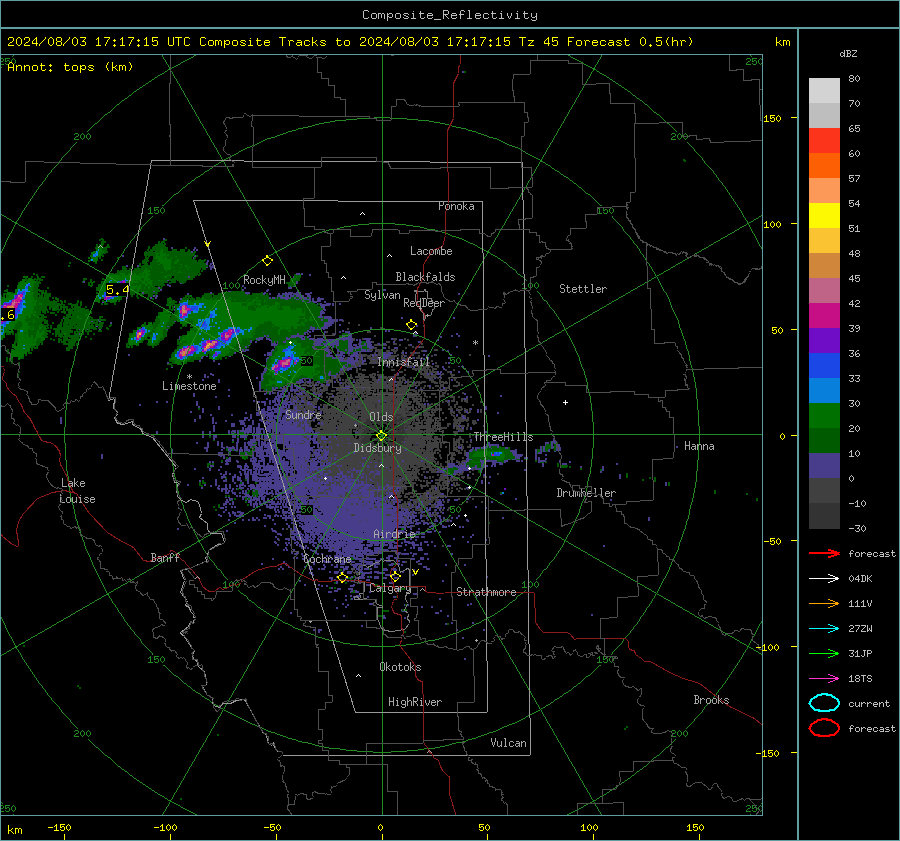Screen dimensions: 900x841
Task: Click the yellow diamond marker near RockyMH
Action: [x=267, y=261]
